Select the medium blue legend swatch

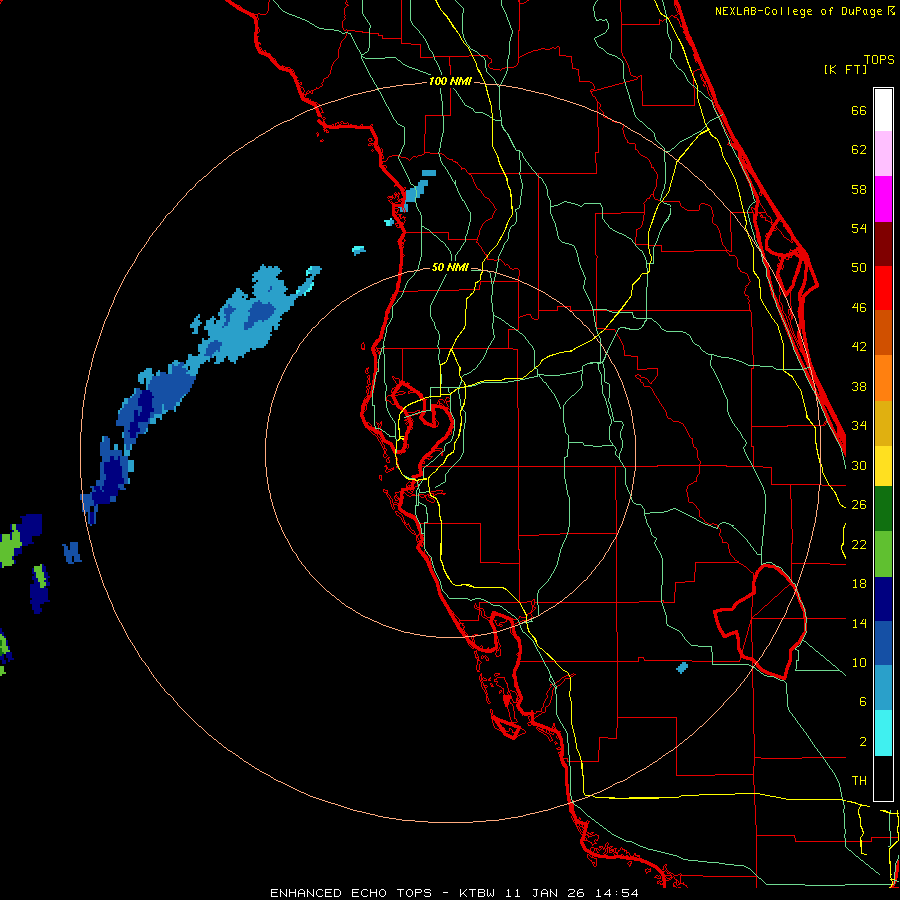pos(883,643)
